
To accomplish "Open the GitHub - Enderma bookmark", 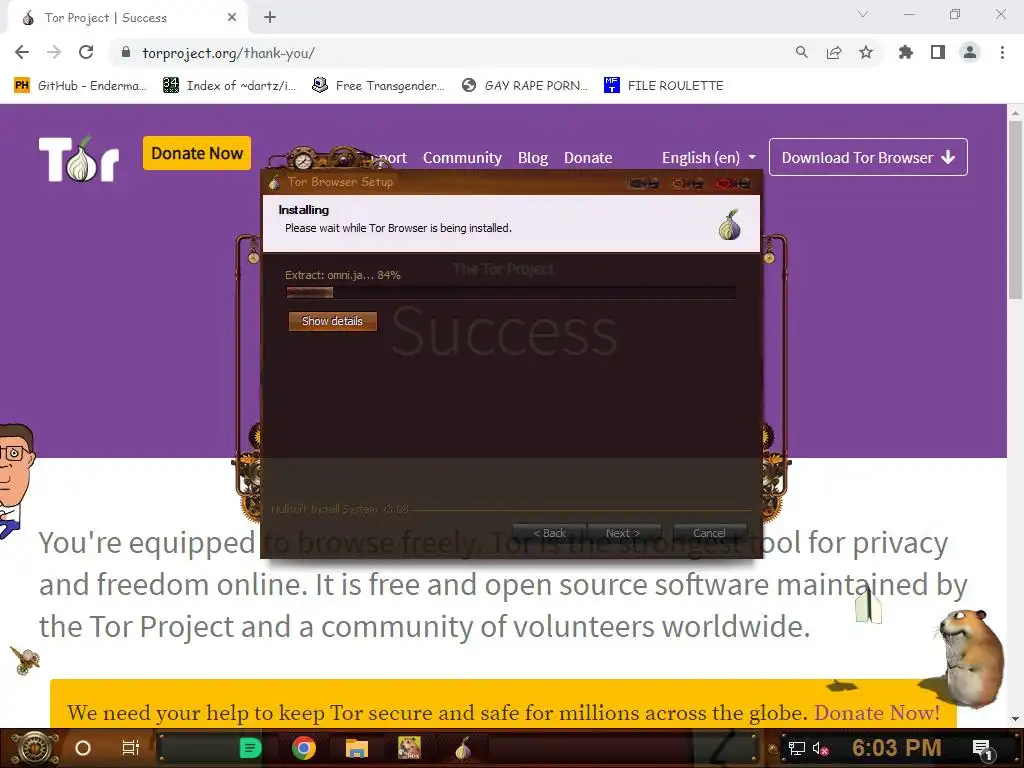I will point(80,86).
